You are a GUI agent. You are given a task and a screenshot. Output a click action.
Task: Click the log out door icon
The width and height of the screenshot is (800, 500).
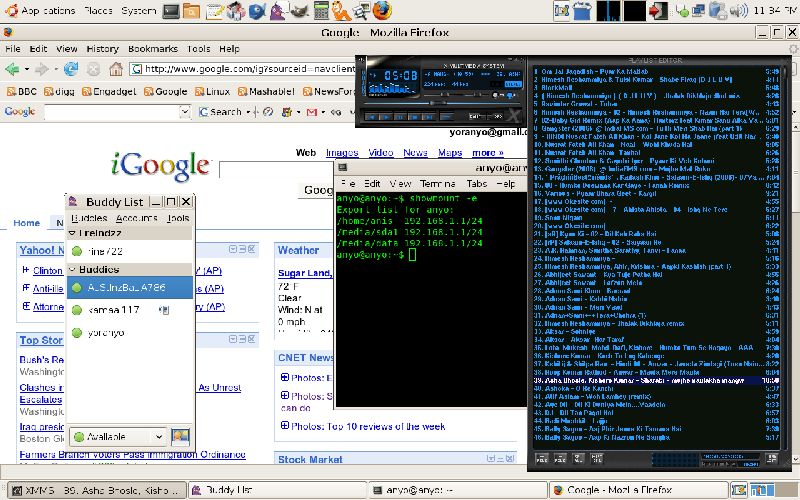pos(658,10)
